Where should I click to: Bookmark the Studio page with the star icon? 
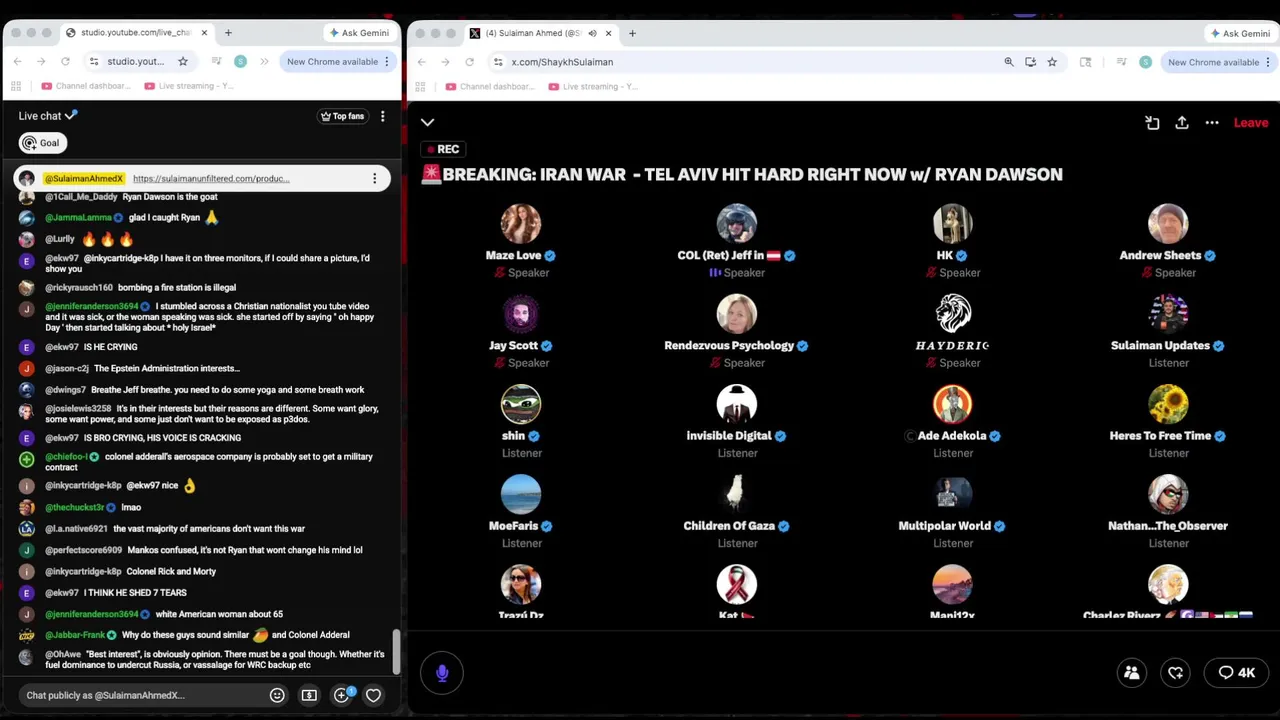[183, 62]
